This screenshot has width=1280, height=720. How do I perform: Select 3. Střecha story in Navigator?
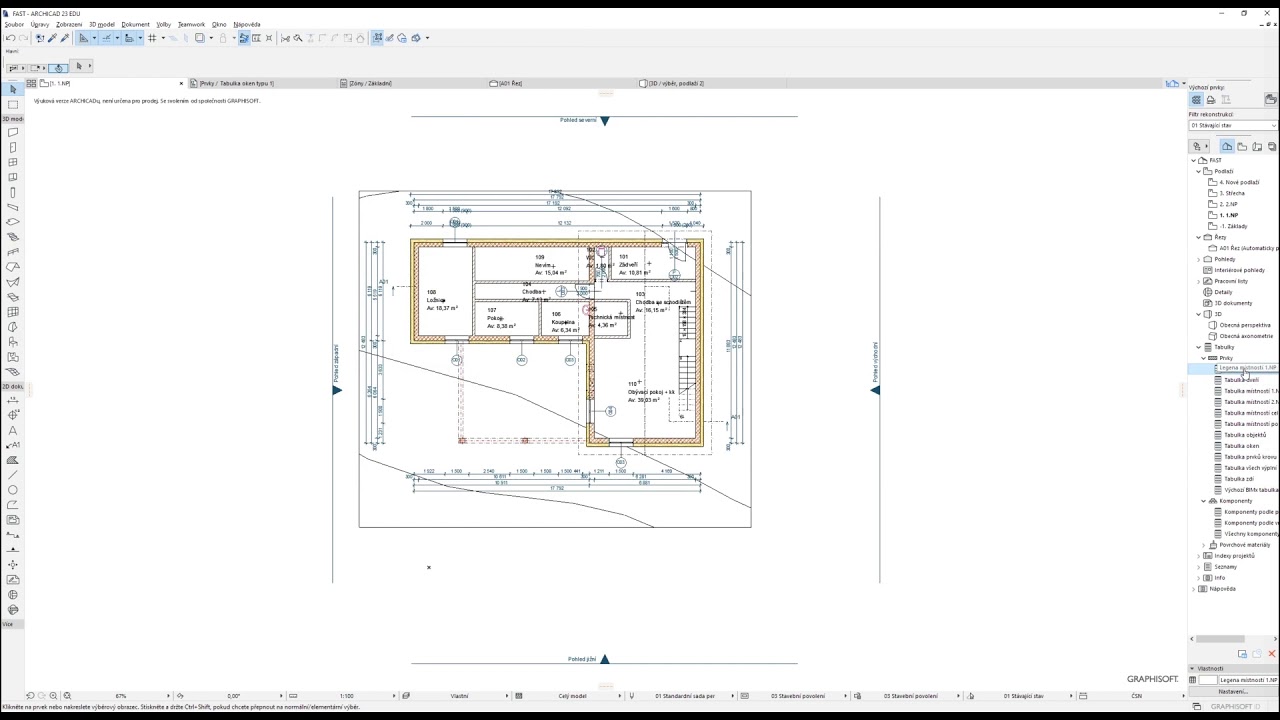(x=1232, y=193)
